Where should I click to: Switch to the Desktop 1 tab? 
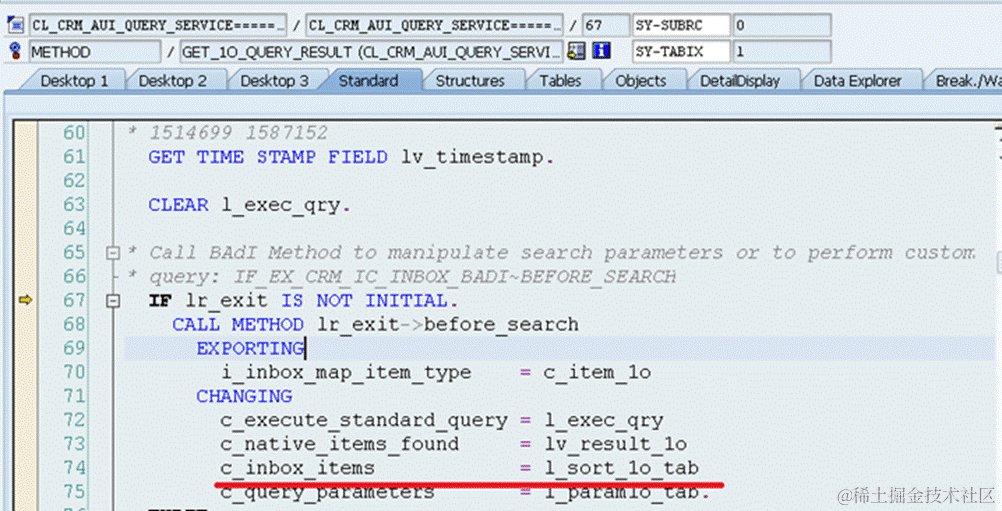(x=74, y=81)
